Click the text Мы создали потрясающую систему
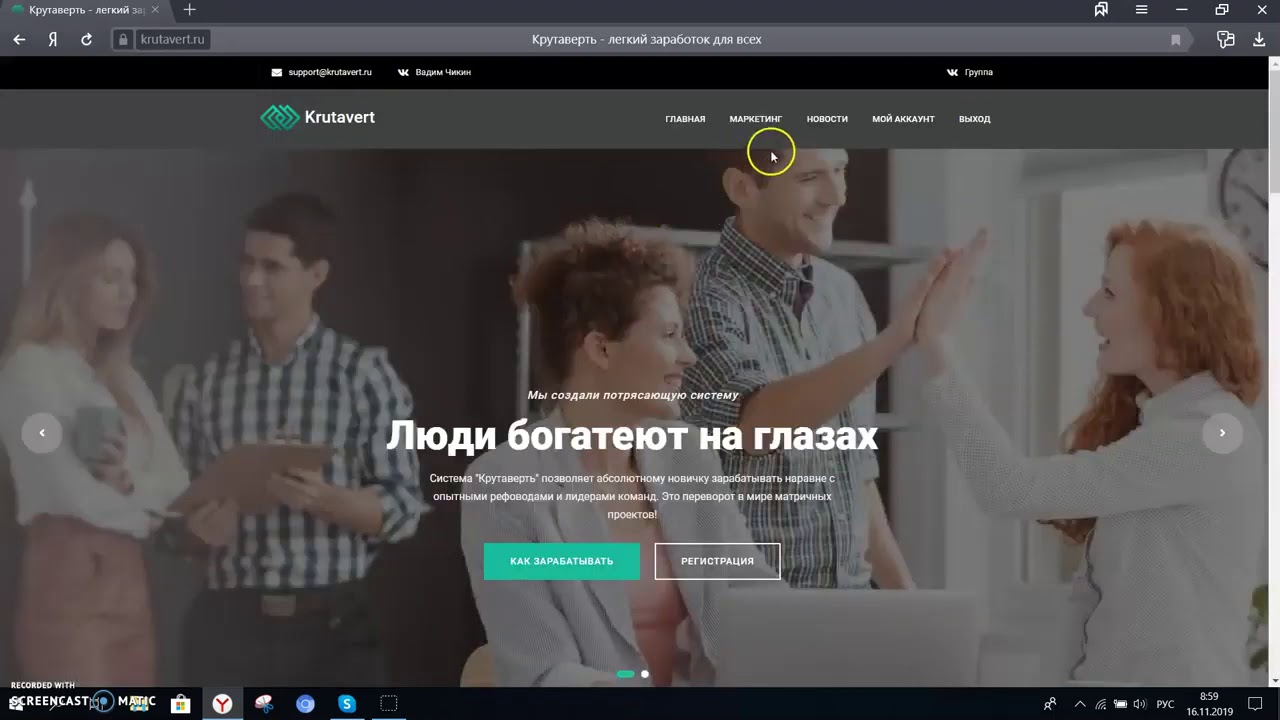 (x=632, y=395)
